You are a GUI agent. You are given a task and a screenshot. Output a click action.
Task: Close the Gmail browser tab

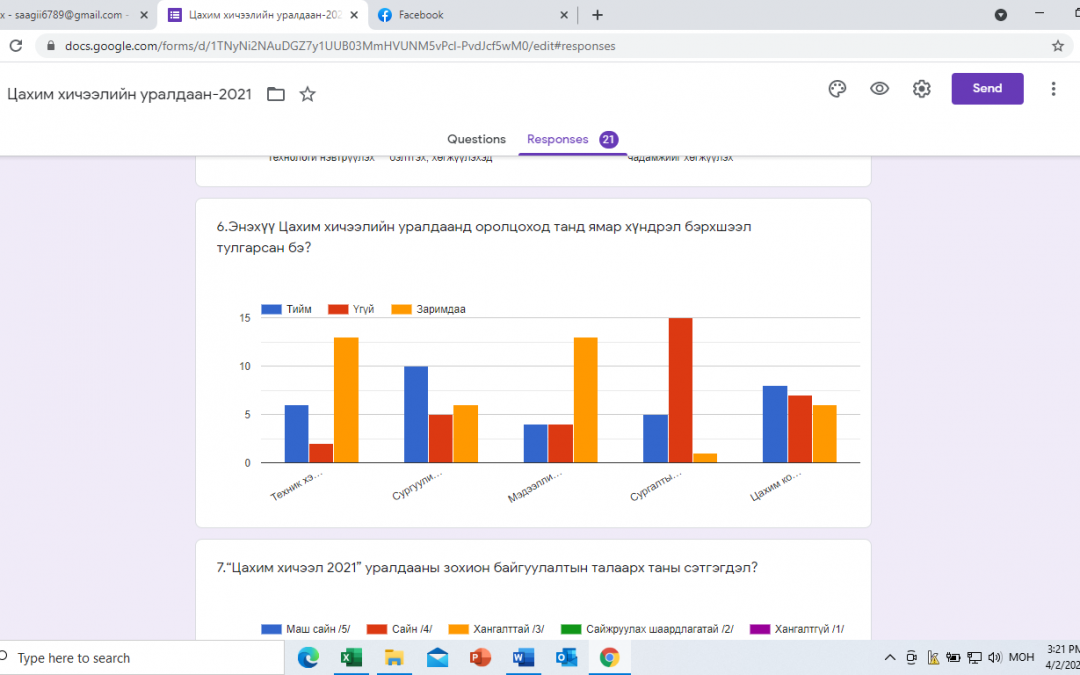point(144,14)
